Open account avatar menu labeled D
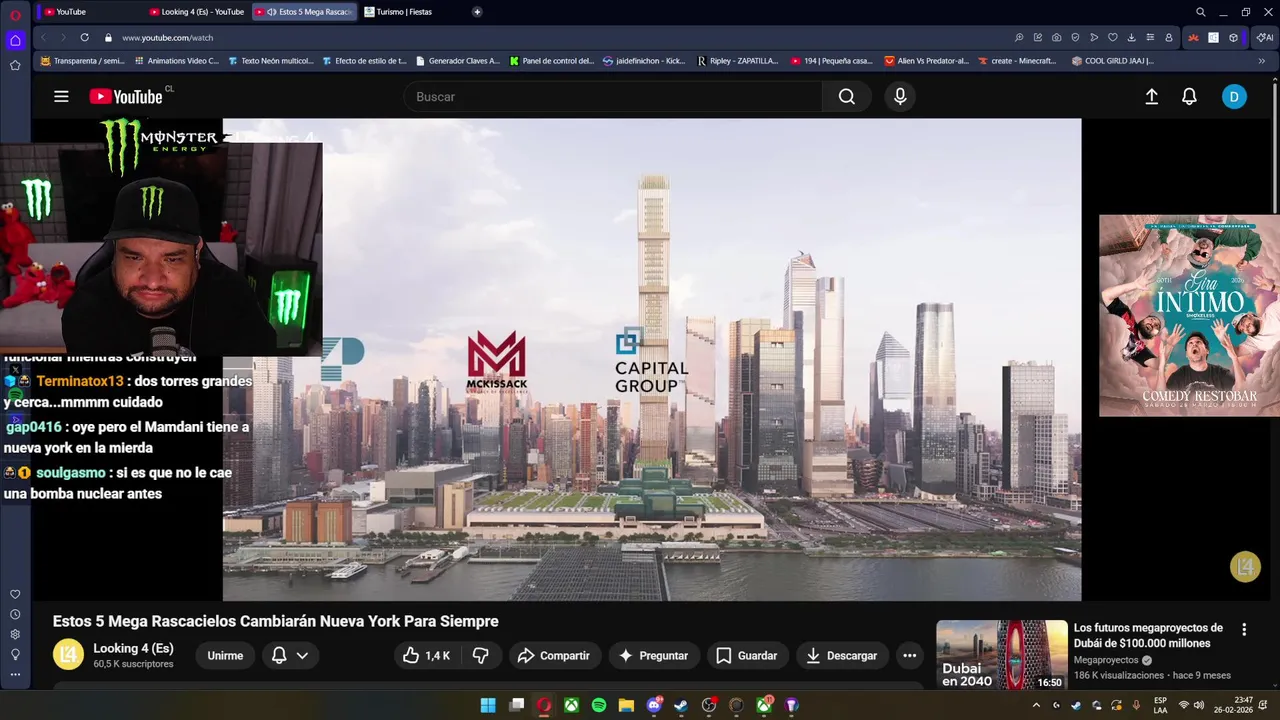This screenshot has height=720, width=1280. 1234,97
